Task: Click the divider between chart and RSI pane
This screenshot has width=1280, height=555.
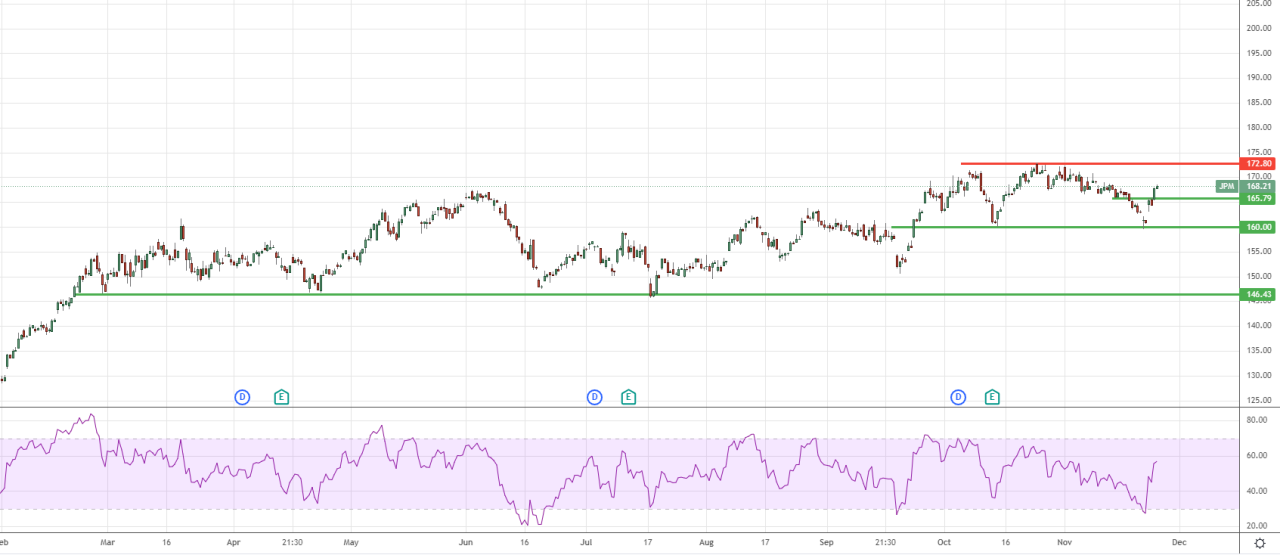Action: (620, 408)
